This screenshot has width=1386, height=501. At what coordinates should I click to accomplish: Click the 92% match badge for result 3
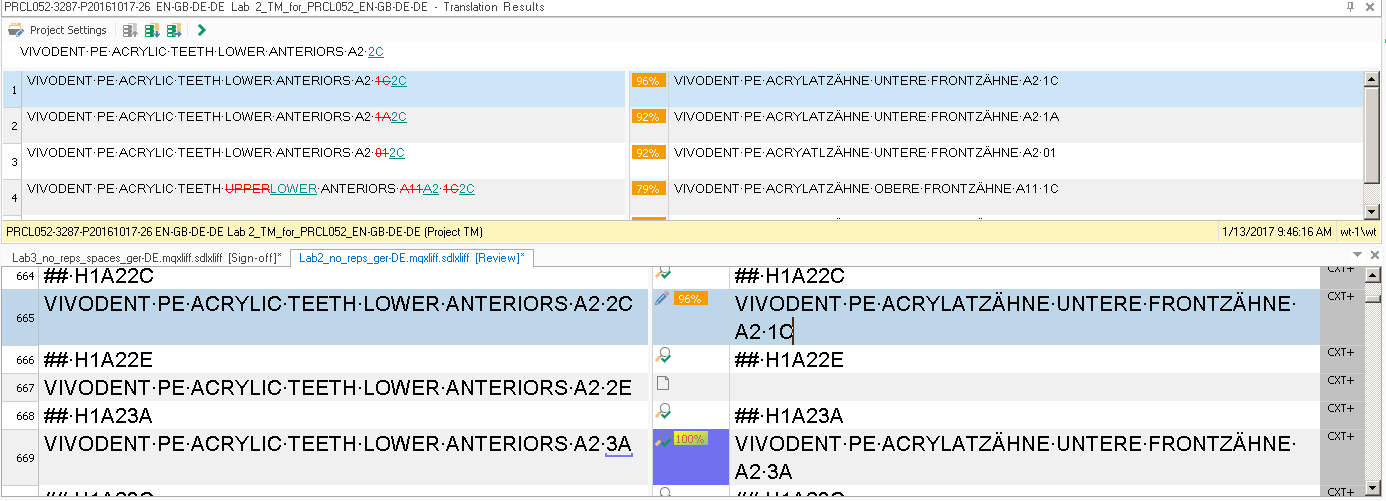[x=648, y=153]
